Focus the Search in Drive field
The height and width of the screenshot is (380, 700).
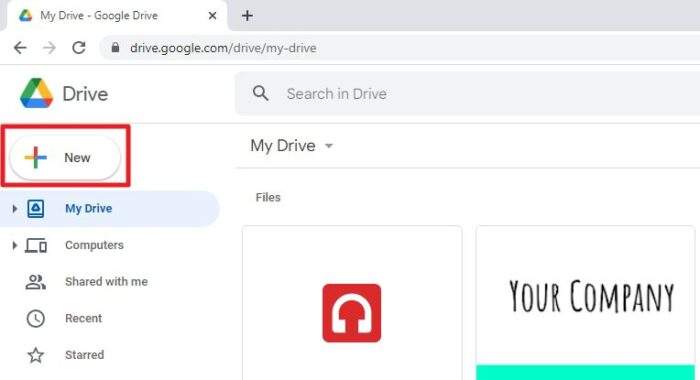click(467, 93)
